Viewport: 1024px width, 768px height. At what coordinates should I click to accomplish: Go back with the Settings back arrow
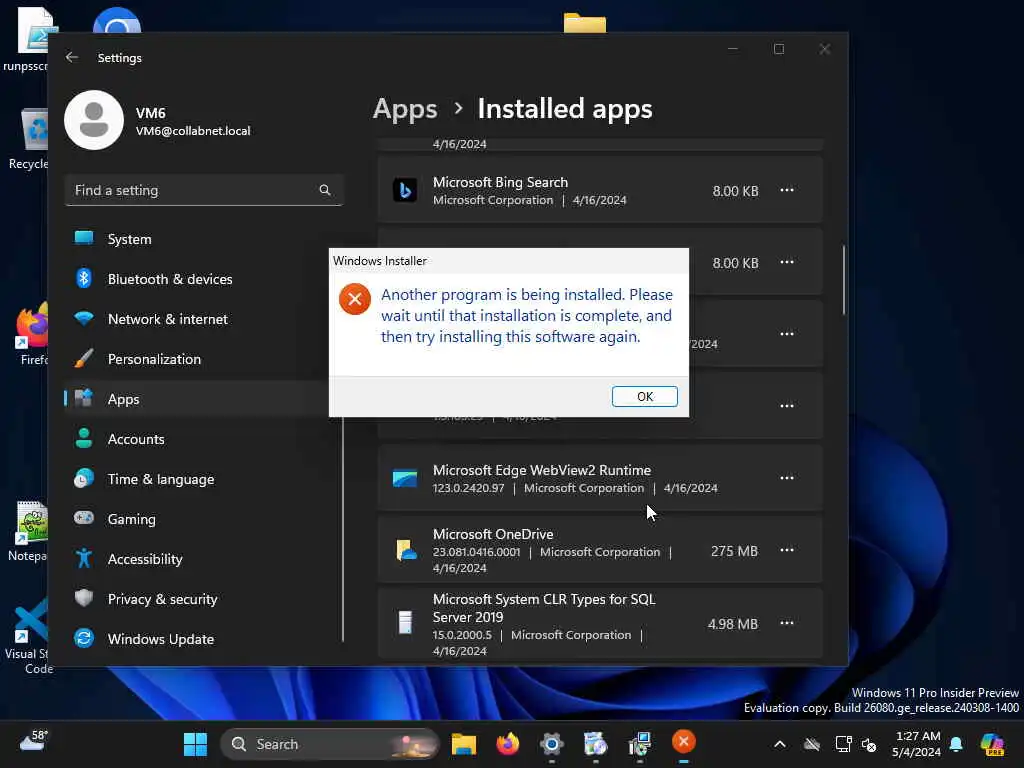(x=72, y=57)
